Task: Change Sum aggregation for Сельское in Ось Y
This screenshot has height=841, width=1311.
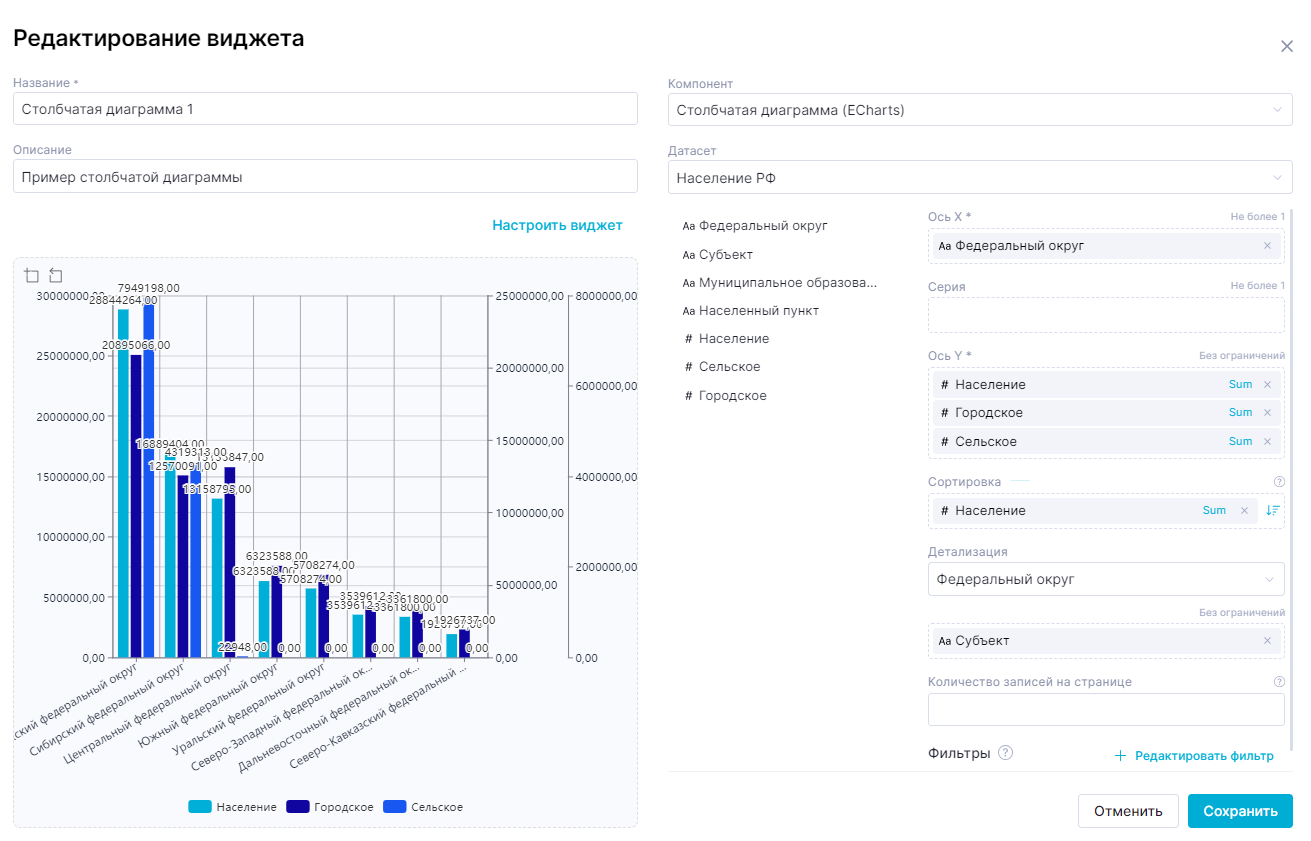Action: [x=1240, y=442]
